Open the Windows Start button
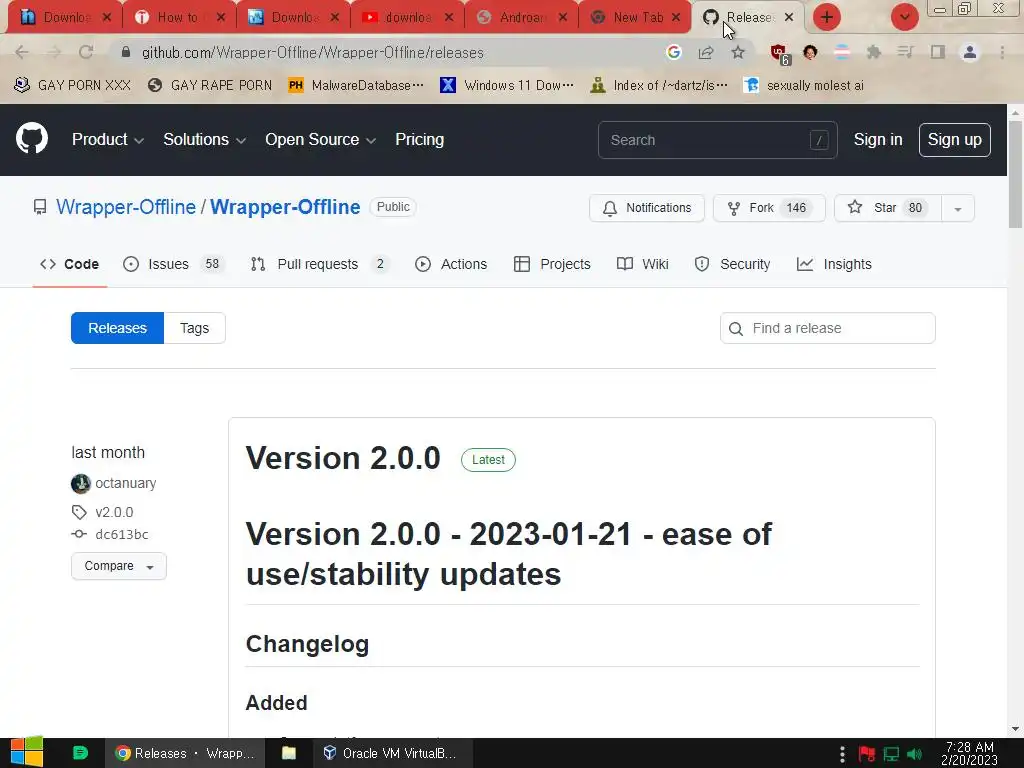The height and width of the screenshot is (768, 1024). point(27,752)
